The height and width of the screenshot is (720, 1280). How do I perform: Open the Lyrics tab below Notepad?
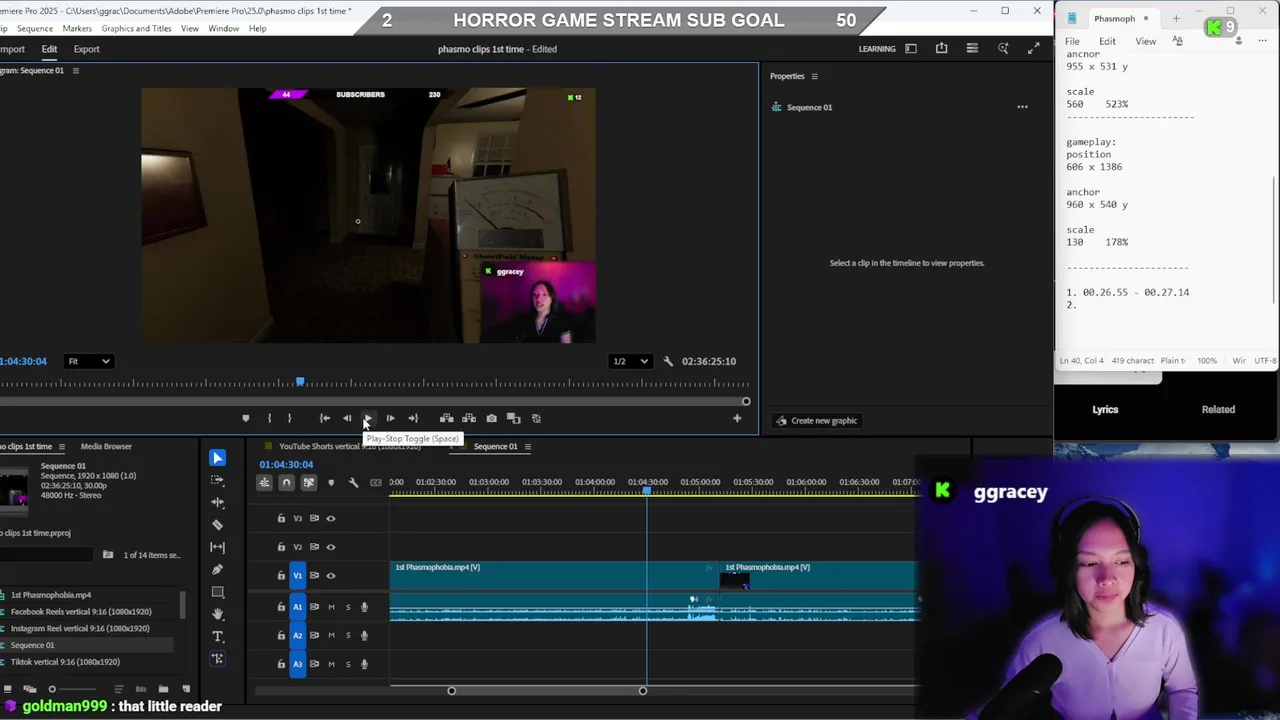tap(1105, 409)
